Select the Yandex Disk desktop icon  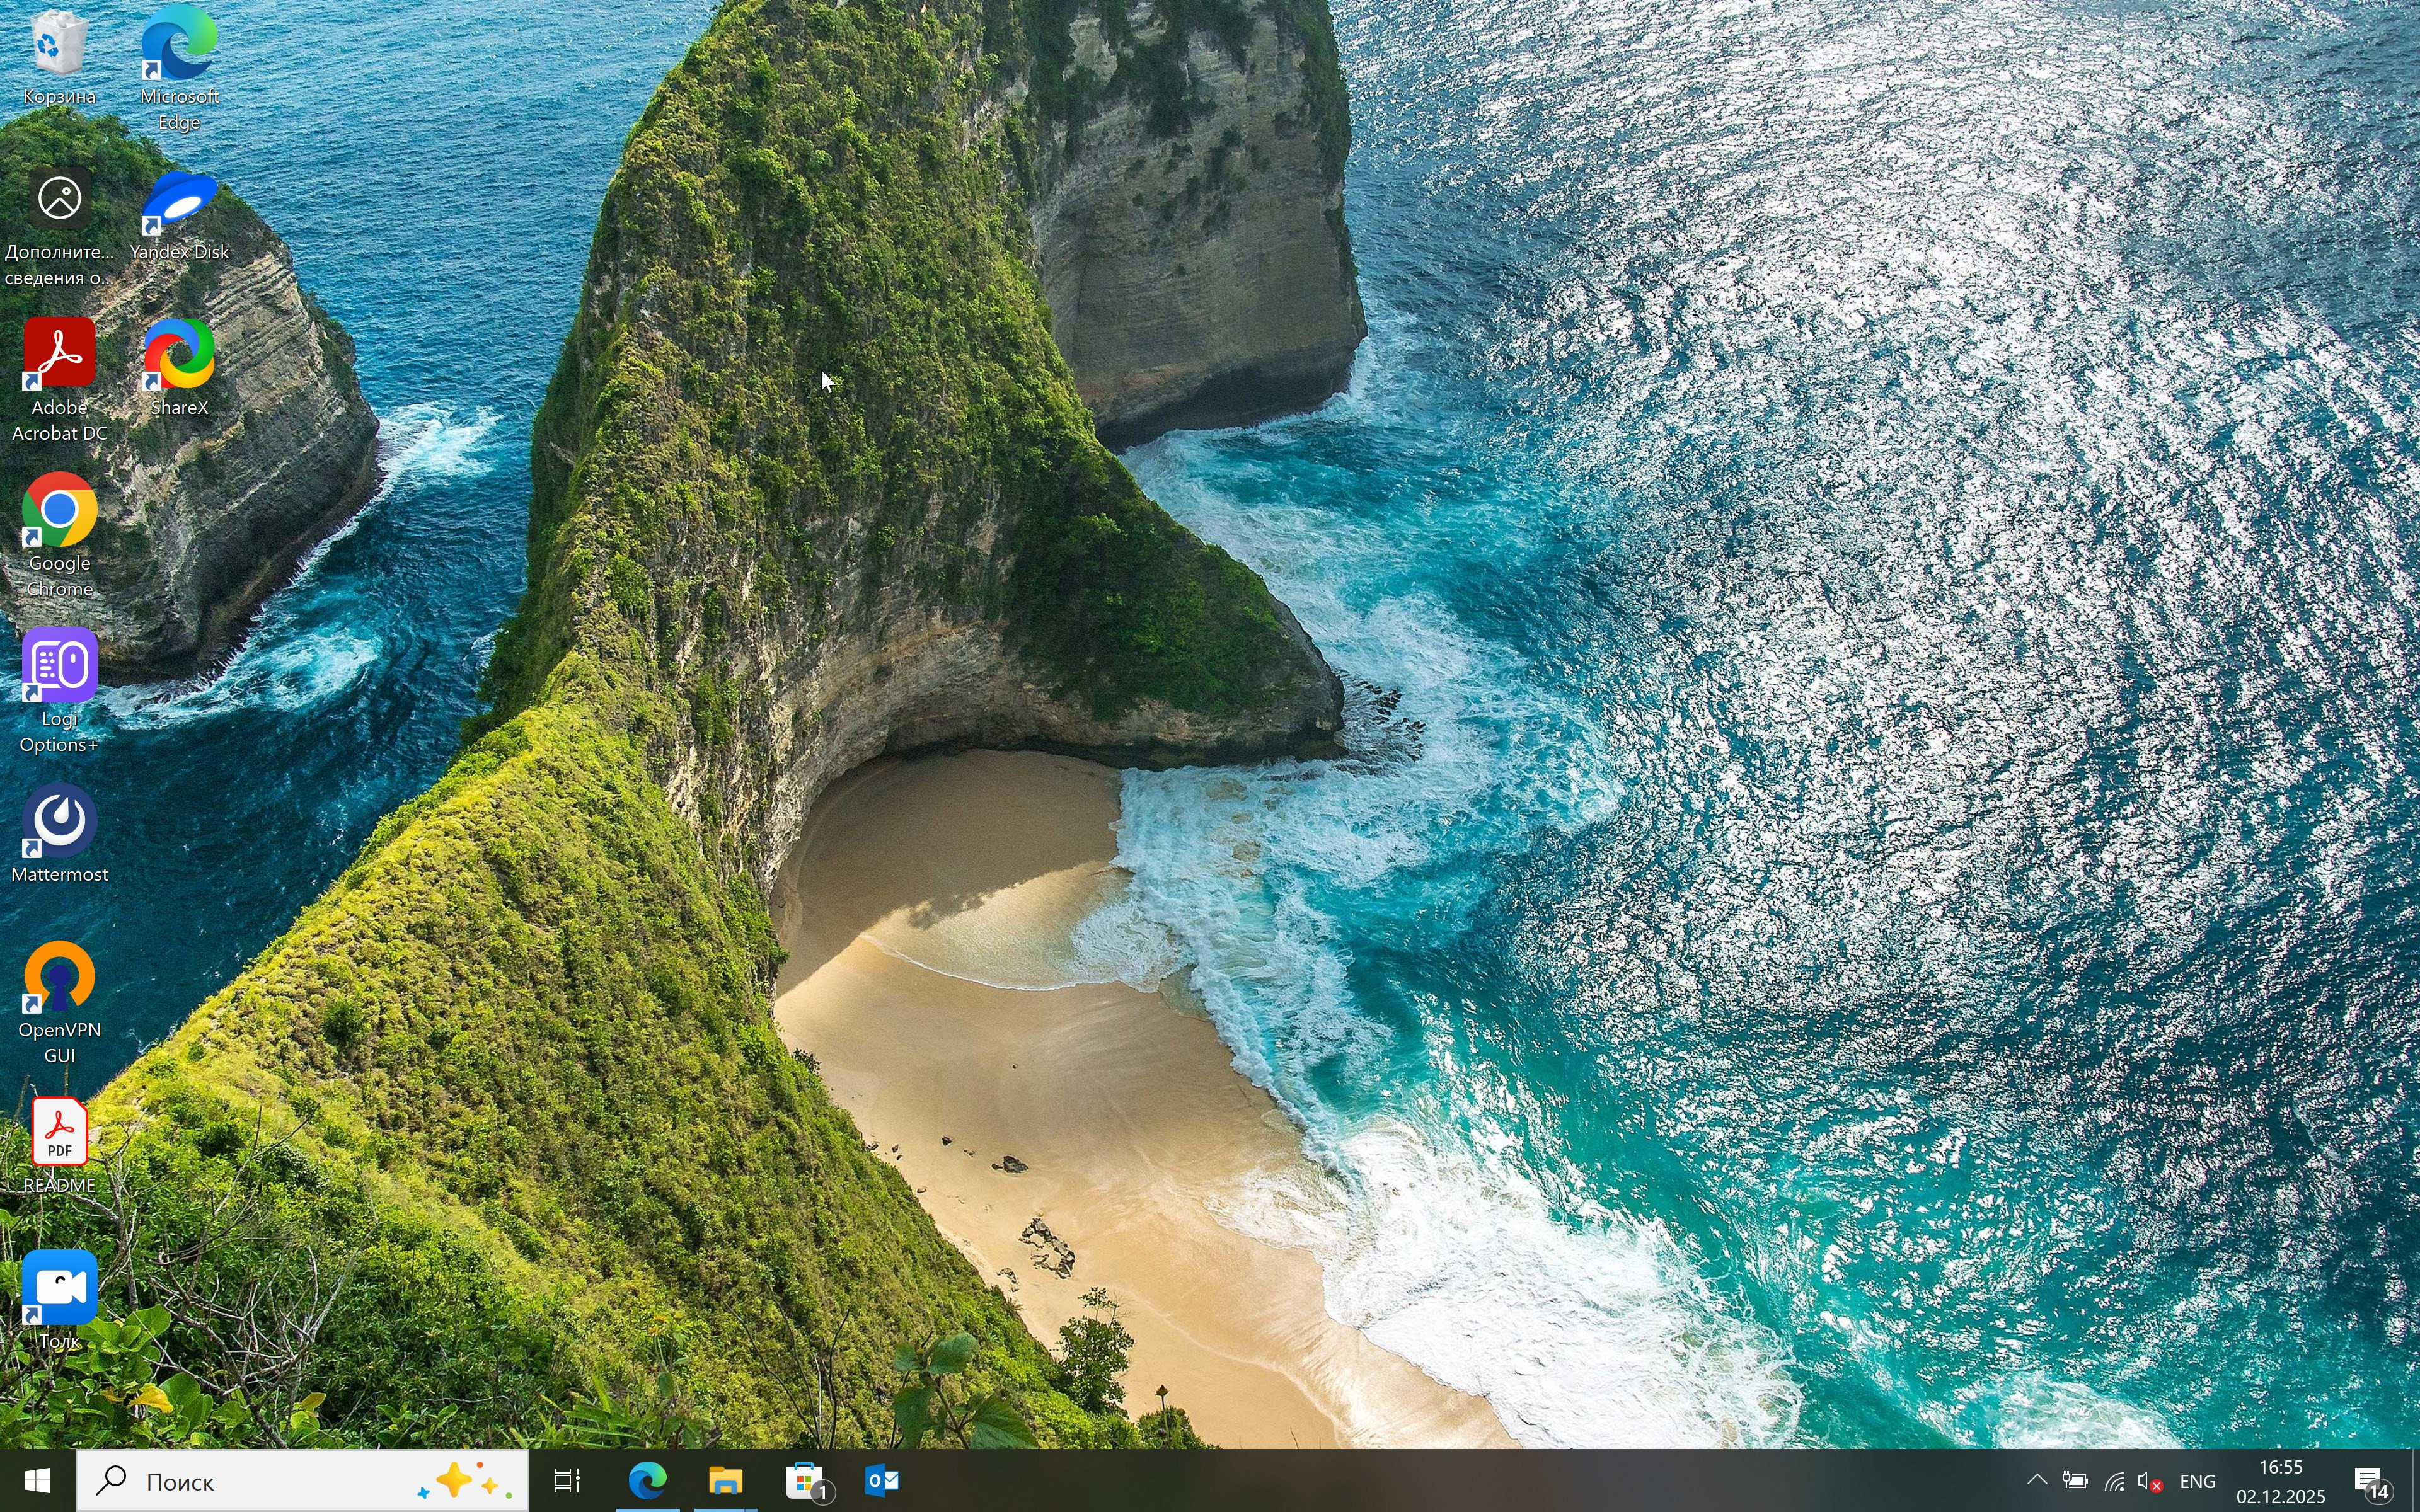(179, 204)
